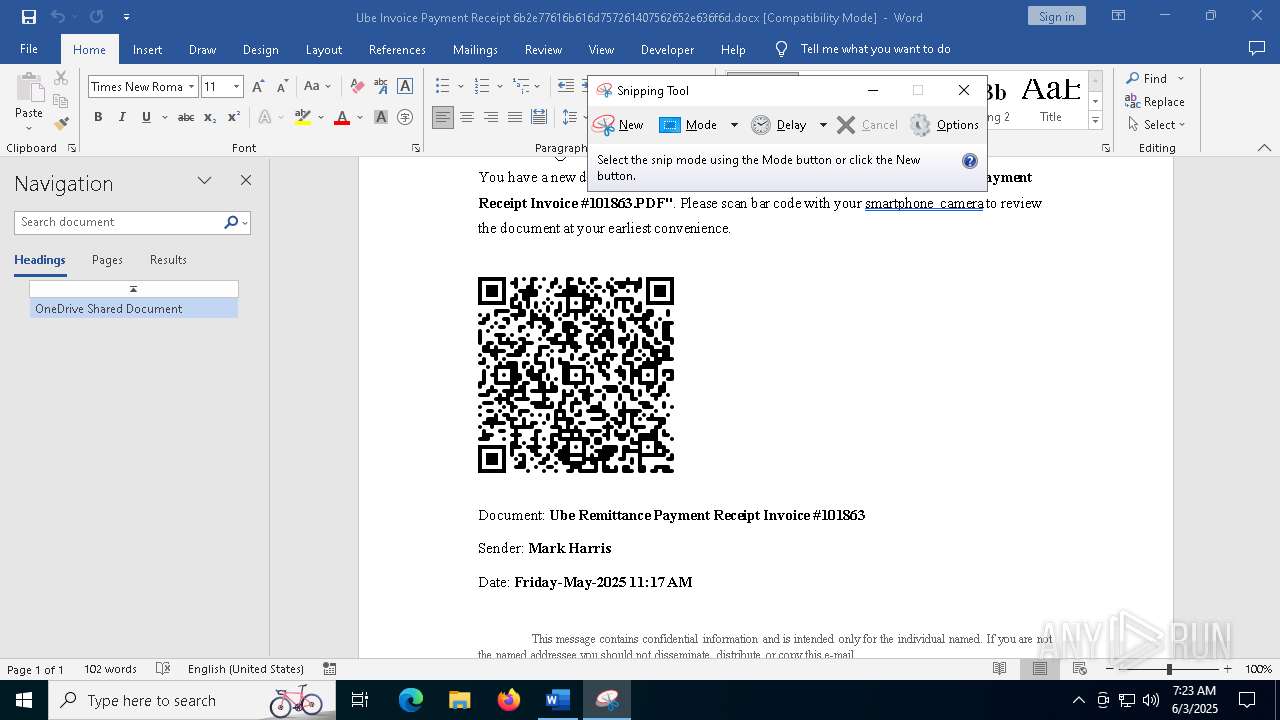The height and width of the screenshot is (720, 1280).
Task: Select the Pages tab in Navigation
Action: pyautogui.click(x=107, y=260)
